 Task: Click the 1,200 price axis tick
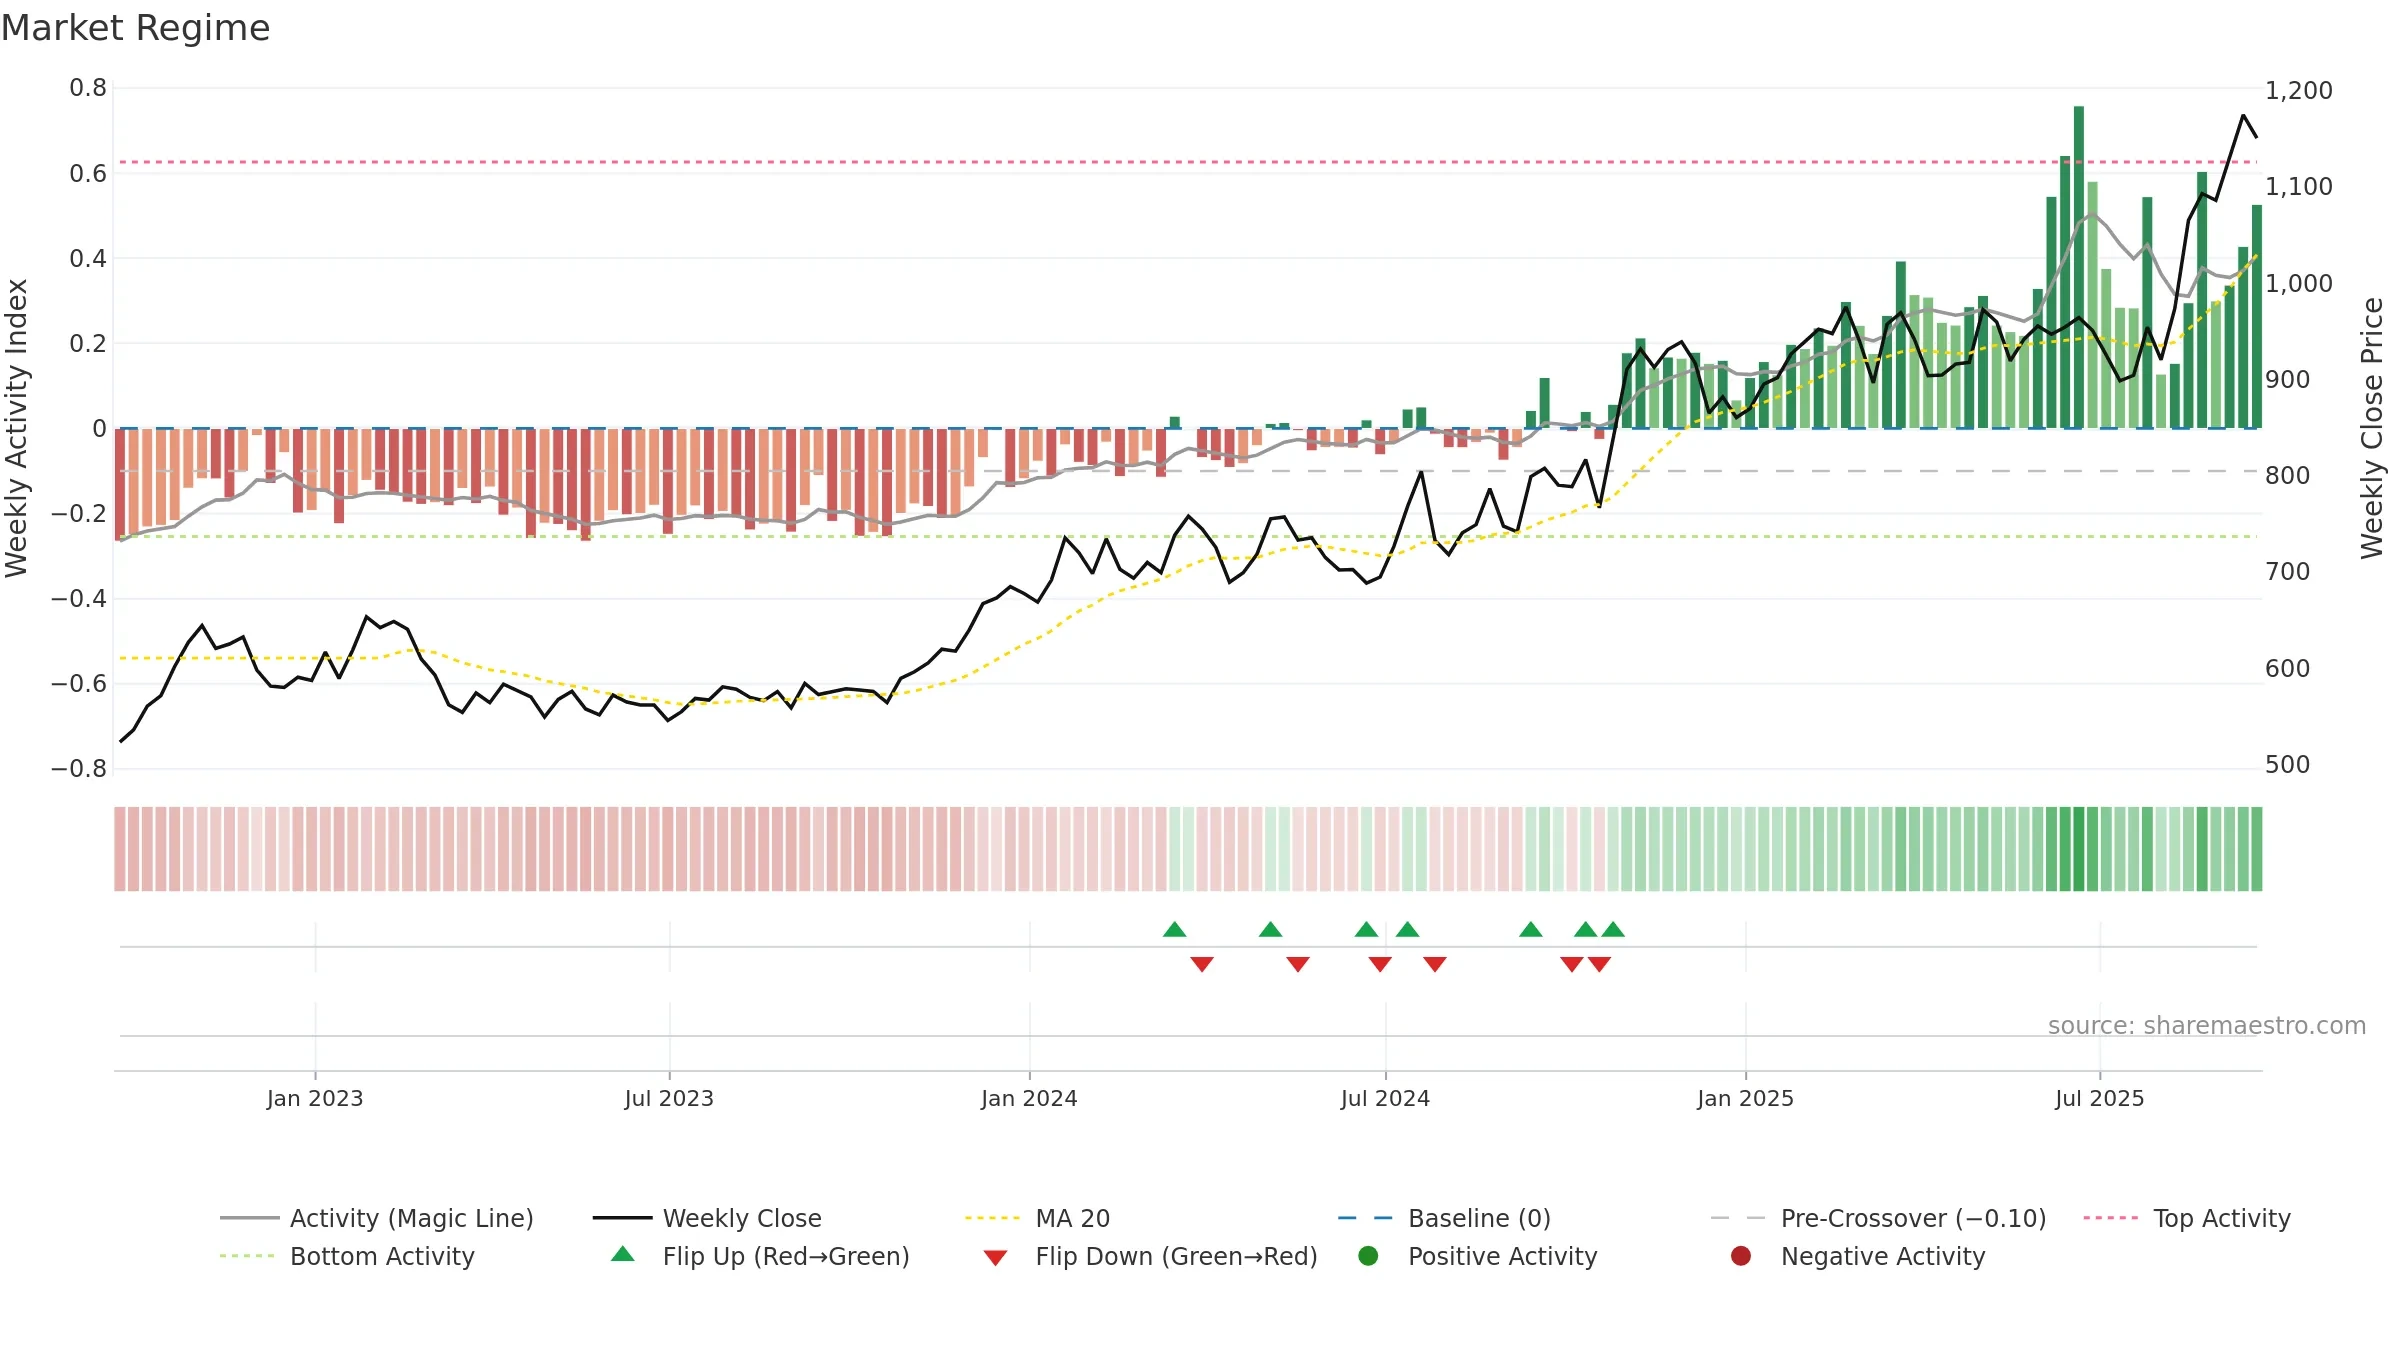coord(2298,91)
